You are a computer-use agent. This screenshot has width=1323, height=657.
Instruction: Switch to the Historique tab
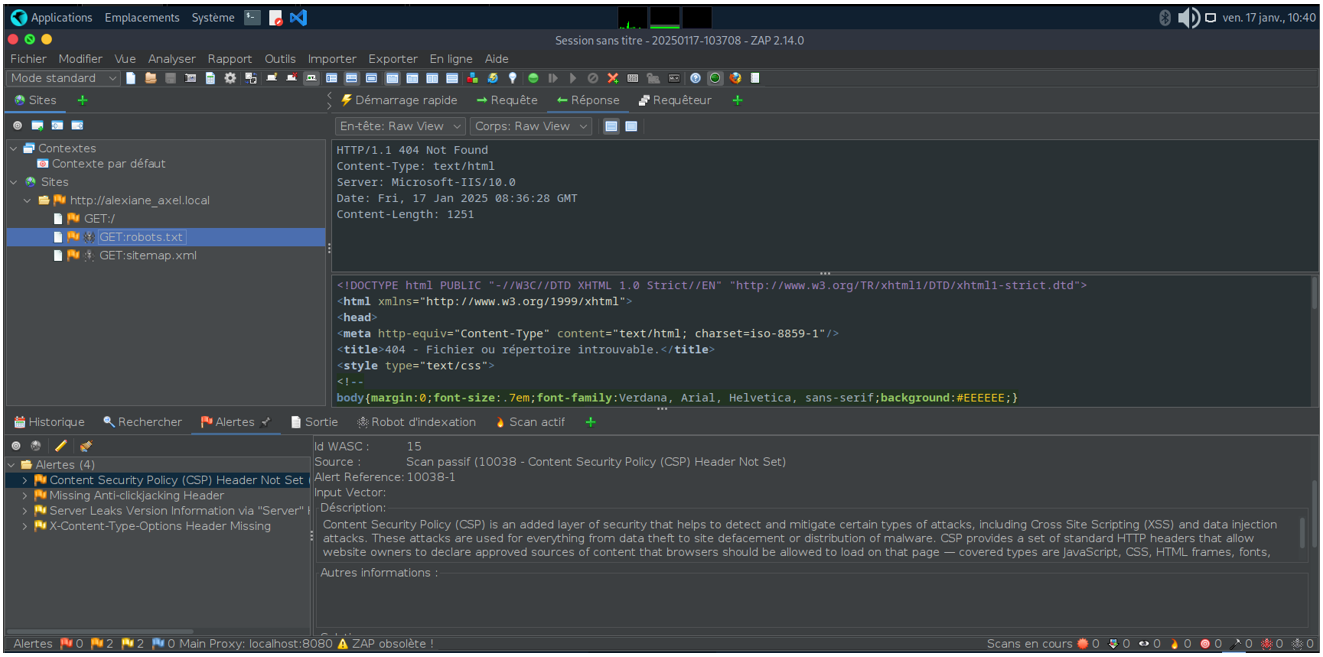(49, 422)
